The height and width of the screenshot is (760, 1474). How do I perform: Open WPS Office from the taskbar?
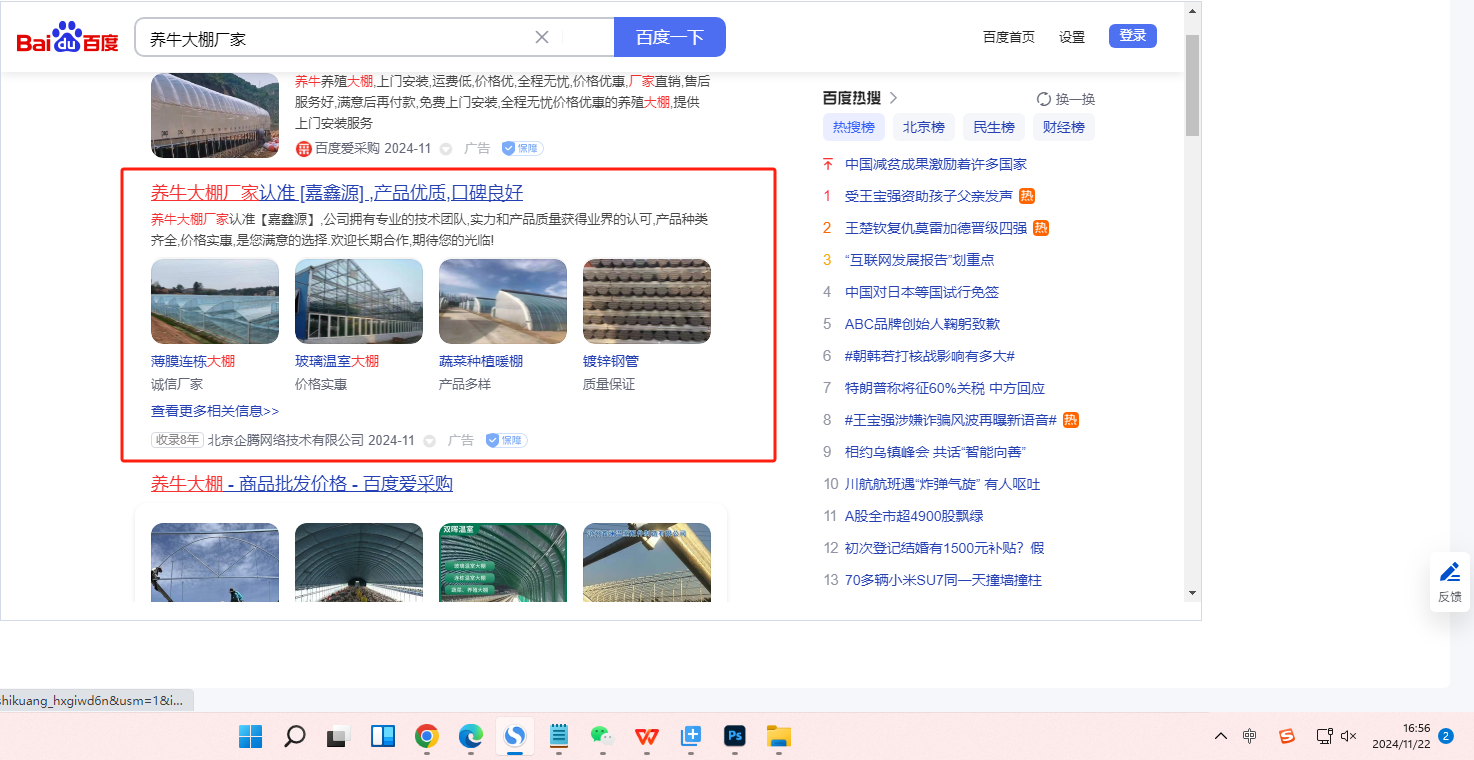[647, 737]
